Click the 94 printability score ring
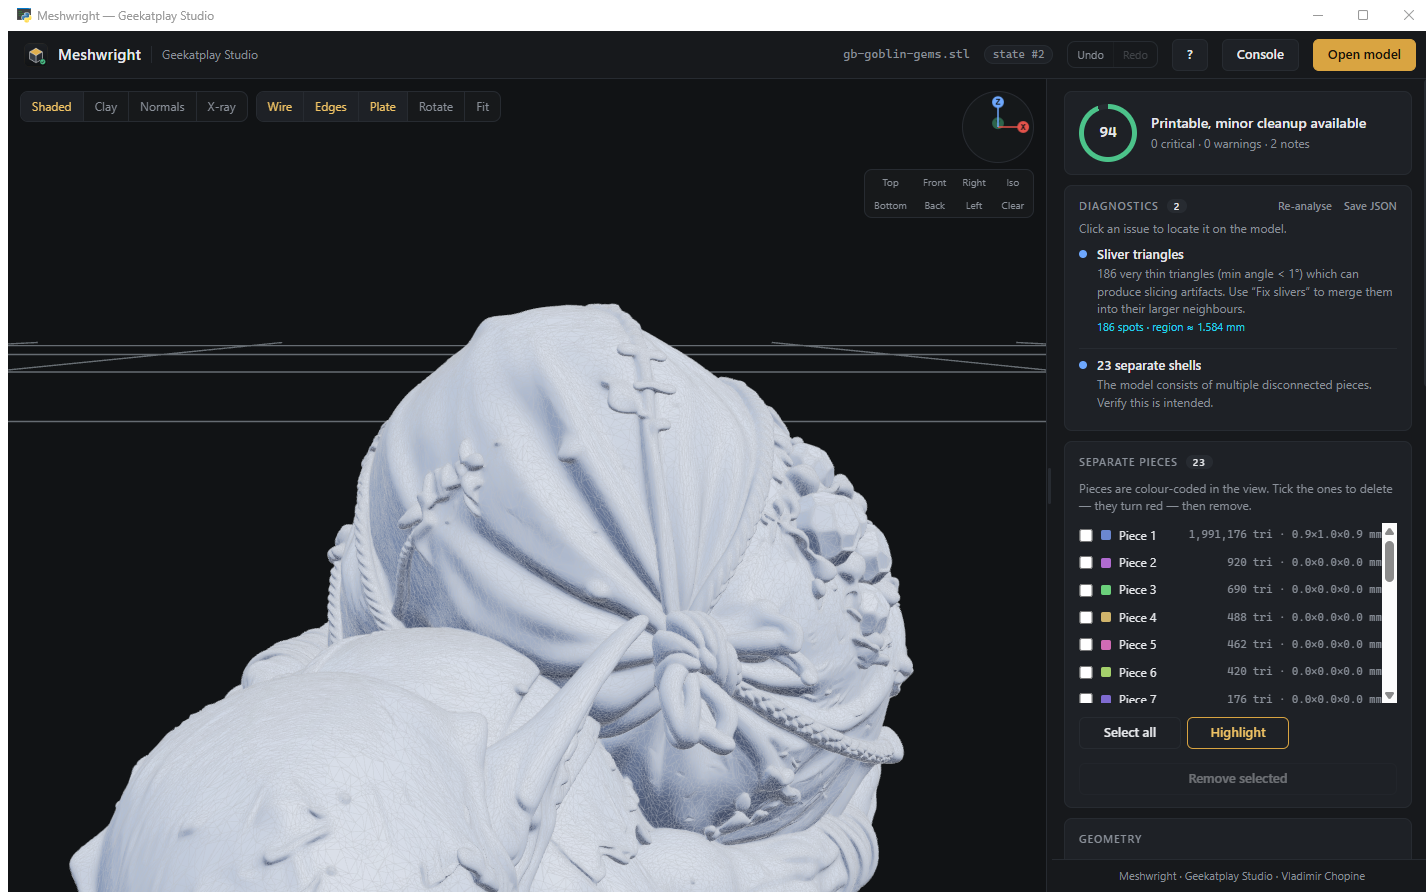1426x893 pixels. [x=1108, y=132]
